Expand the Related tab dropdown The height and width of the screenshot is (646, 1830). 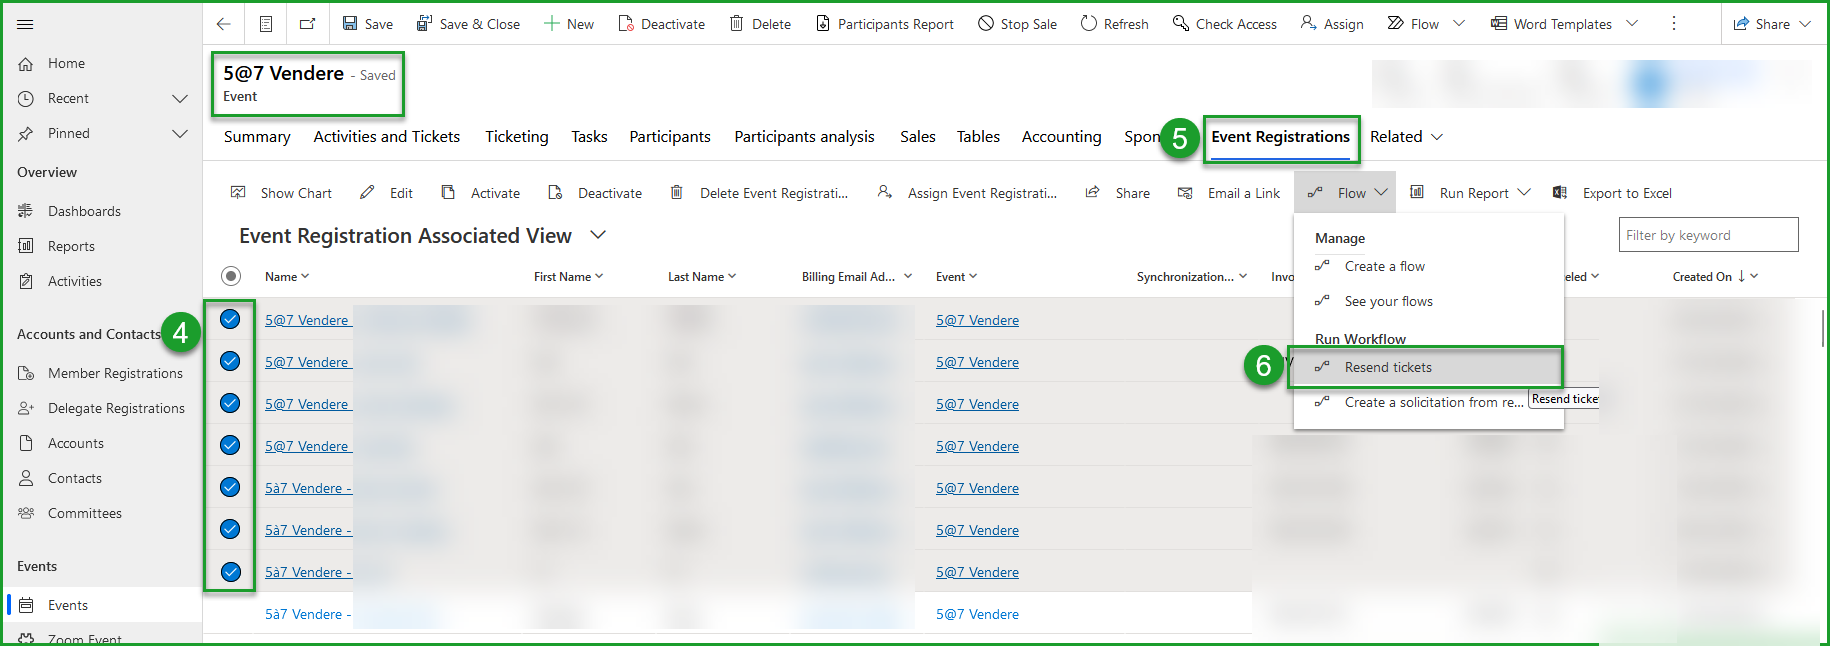pyautogui.click(x=1437, y=137)
